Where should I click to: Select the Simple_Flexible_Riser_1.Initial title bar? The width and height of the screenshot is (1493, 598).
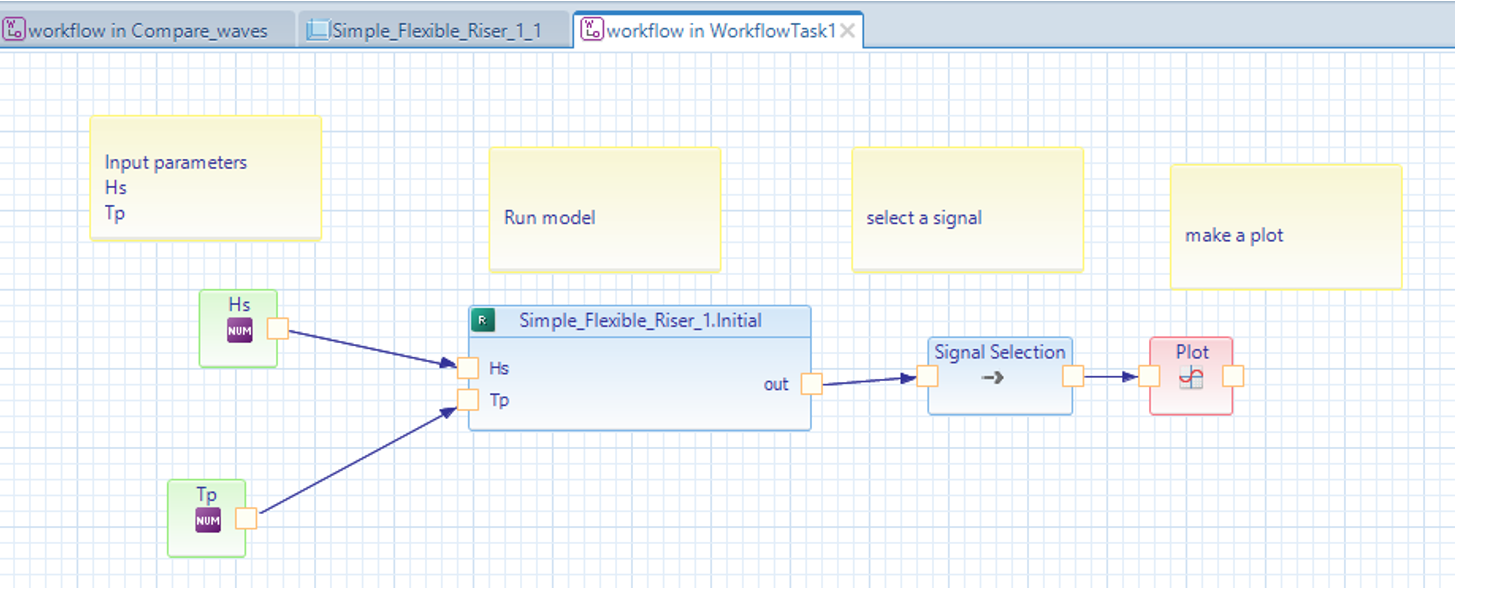coord(640,321)
